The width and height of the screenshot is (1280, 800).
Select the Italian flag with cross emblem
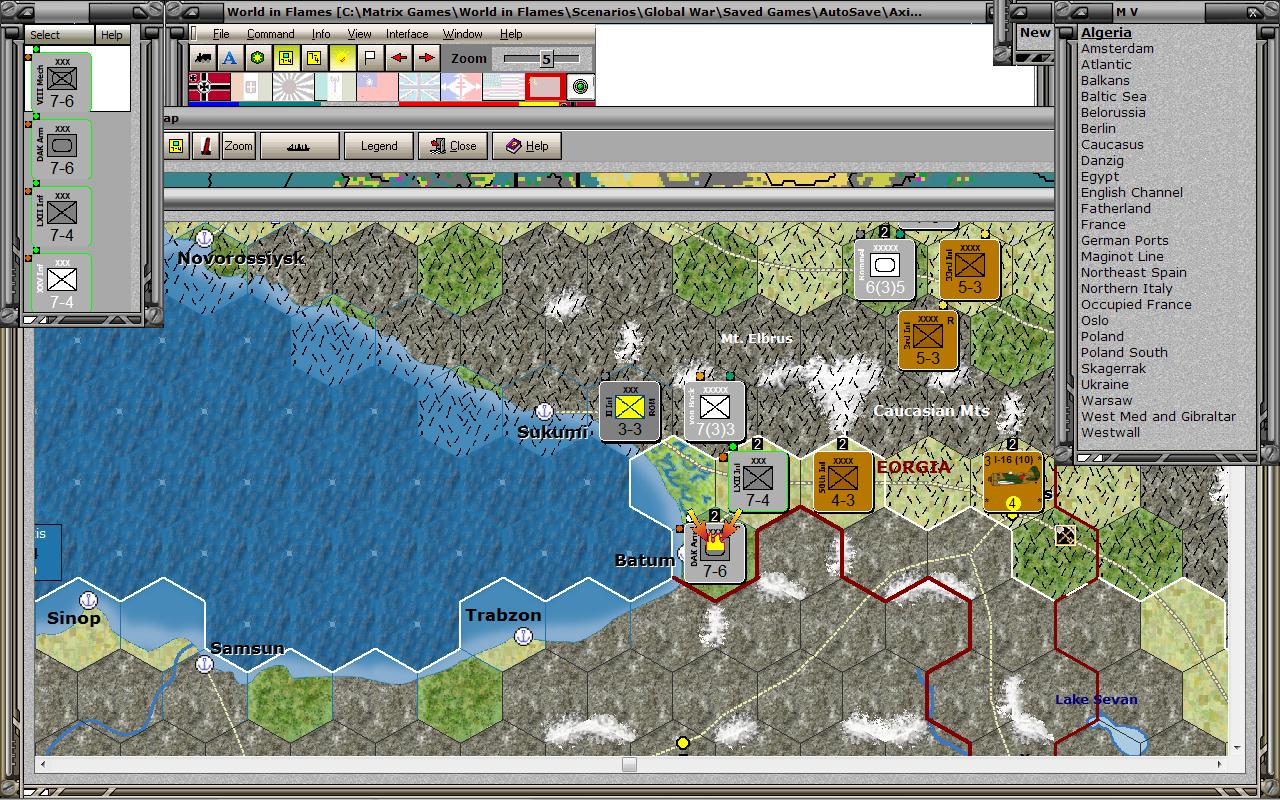coord(251,87)
